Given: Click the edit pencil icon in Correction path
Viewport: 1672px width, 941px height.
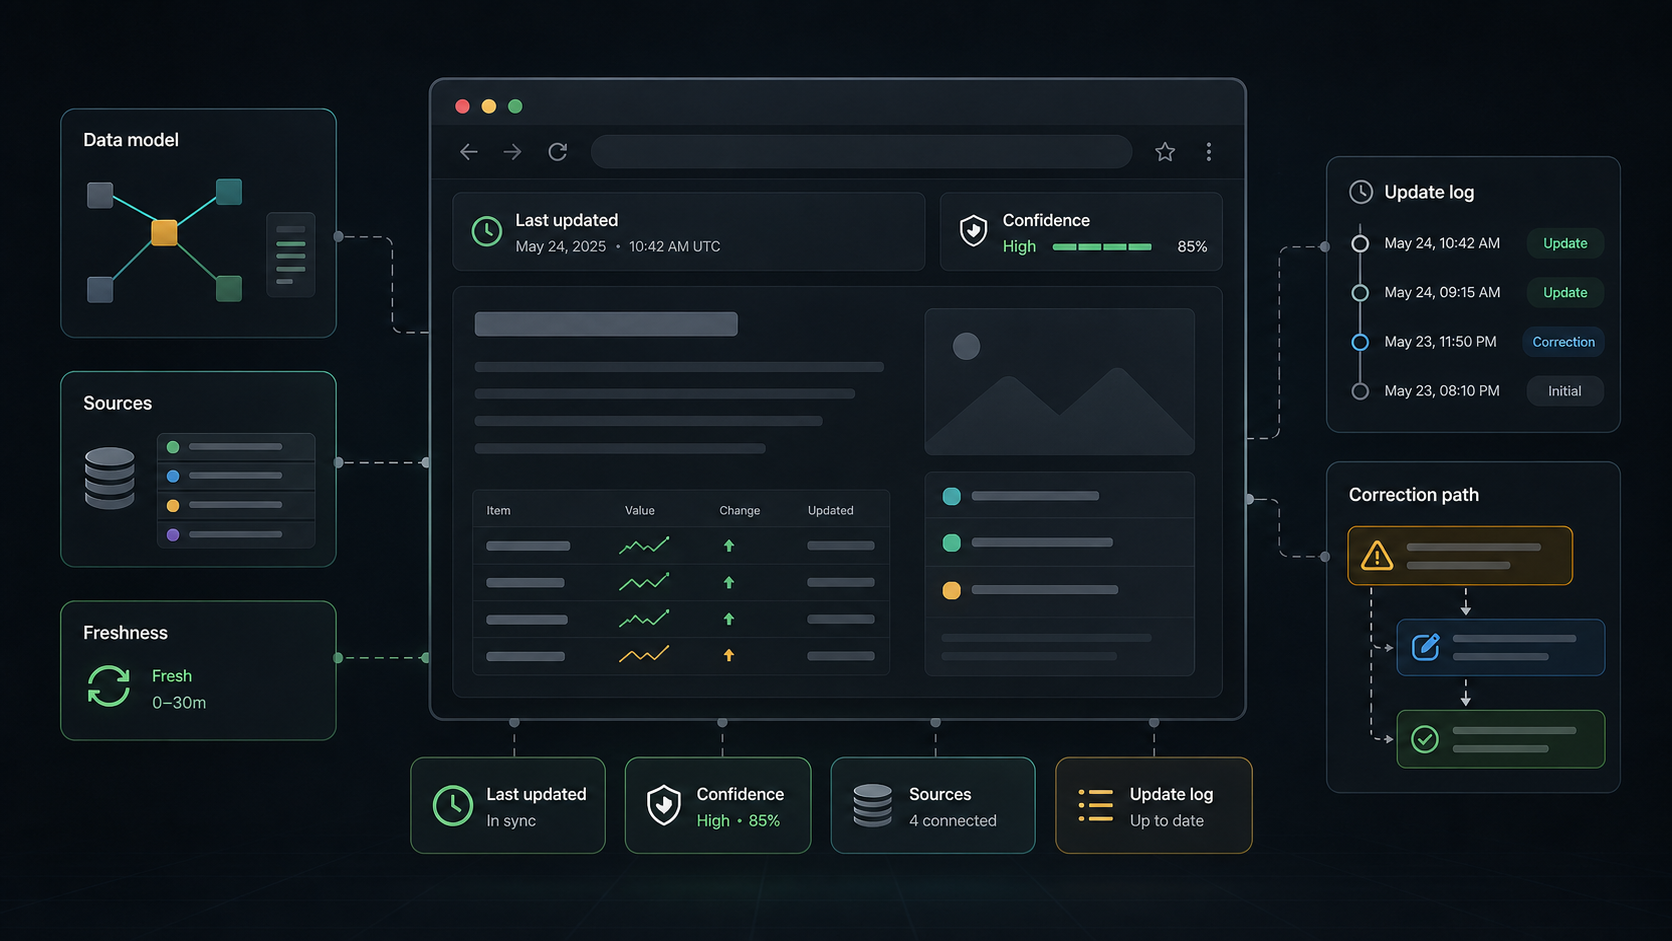Looking at the screenshot, I should point(1425,647).
